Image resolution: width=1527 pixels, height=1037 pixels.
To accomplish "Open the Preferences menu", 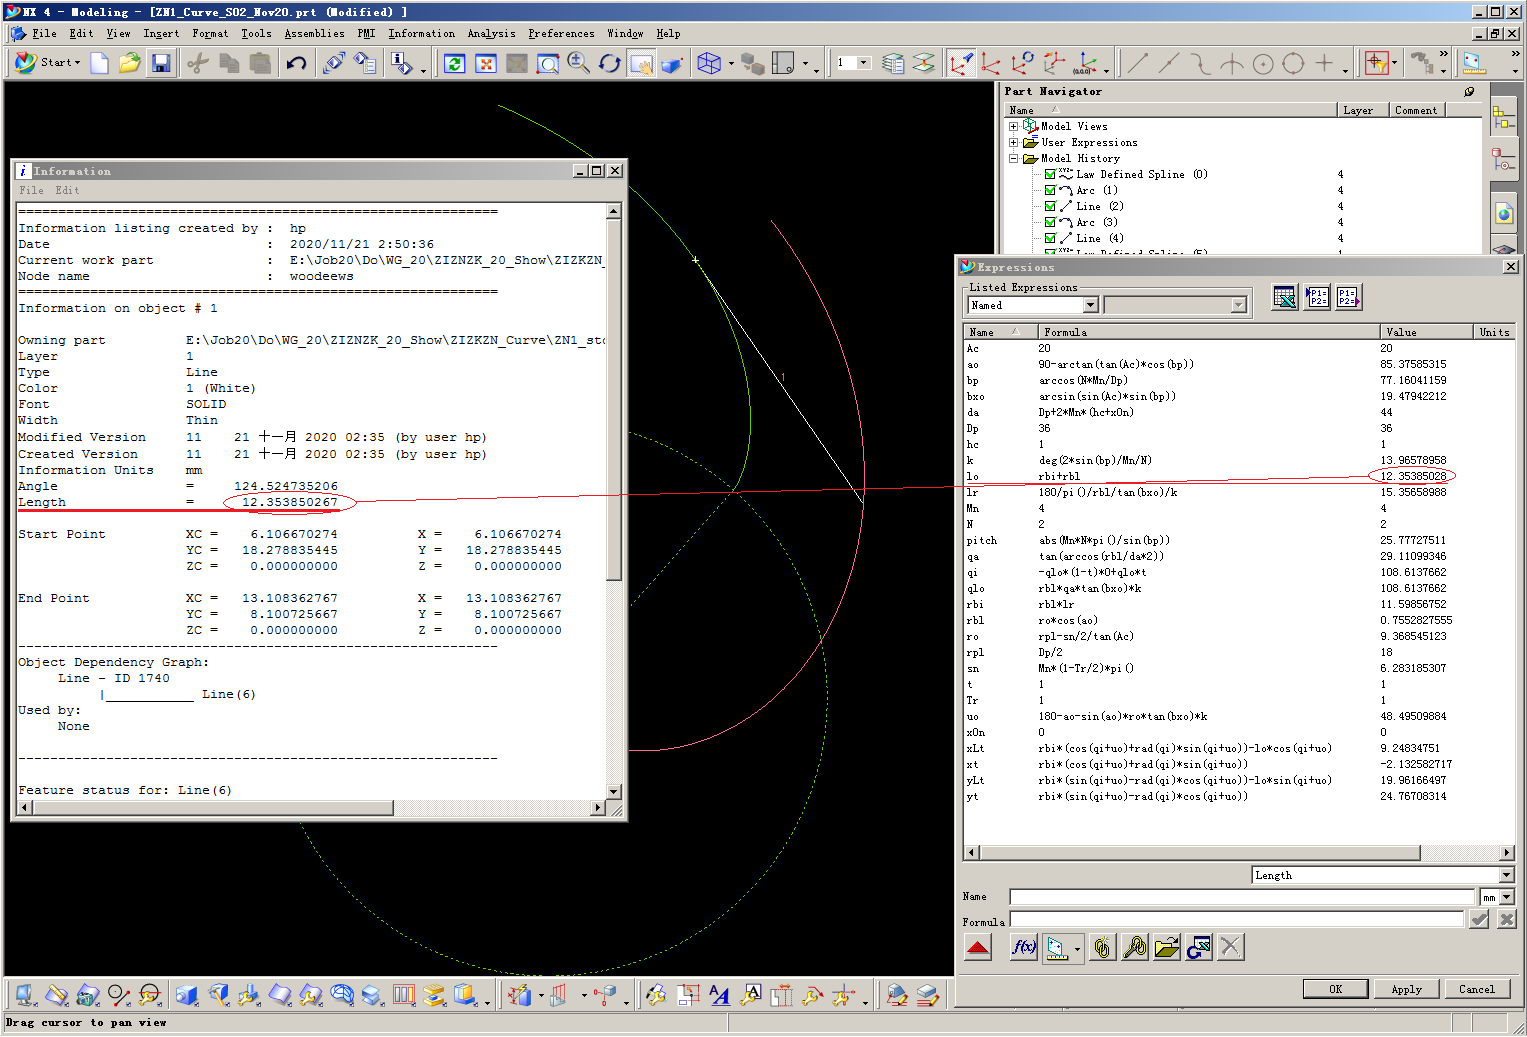I will click(x=561, y=33).
